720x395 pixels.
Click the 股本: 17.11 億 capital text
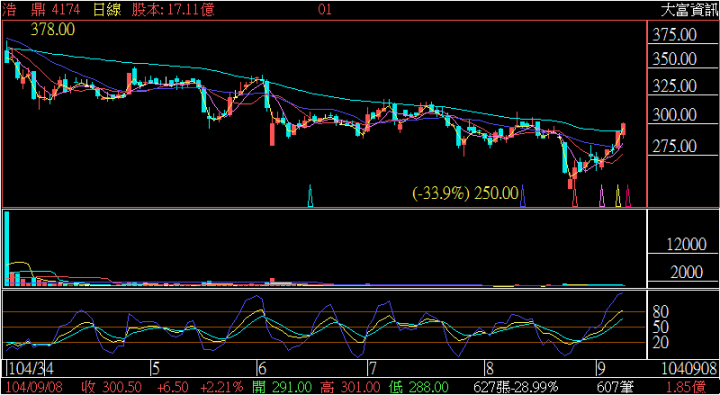point(173,10)
